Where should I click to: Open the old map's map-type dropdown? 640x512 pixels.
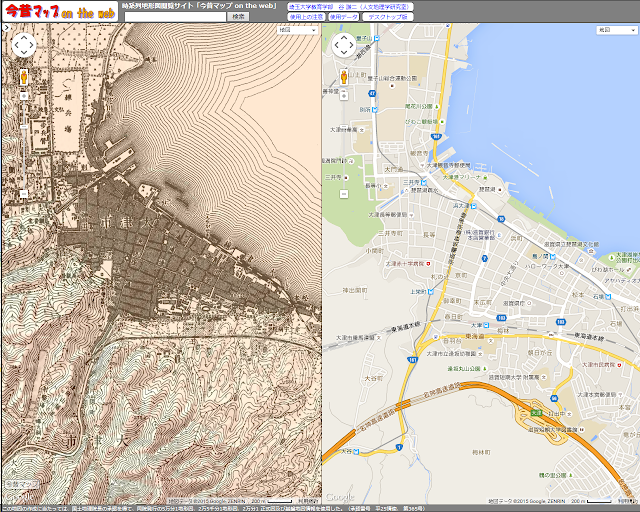pos(297,30)
